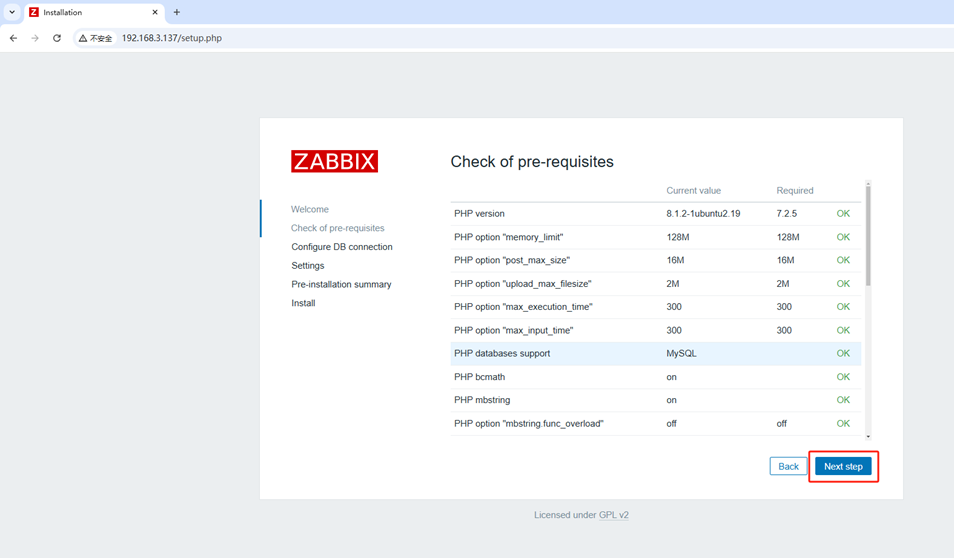
Task: Click current value 2M for upload_max_filesize
Action: click(x=673, y=284)
